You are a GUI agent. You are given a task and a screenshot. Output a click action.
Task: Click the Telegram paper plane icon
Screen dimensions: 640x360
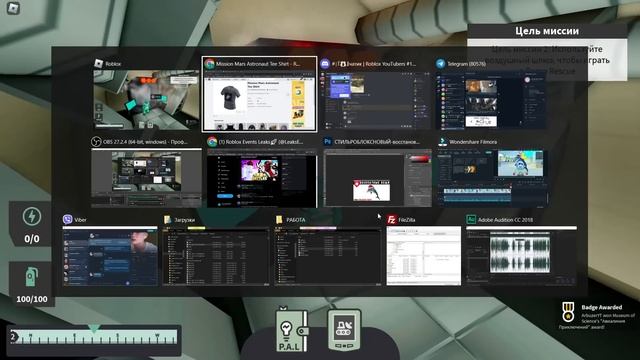click(x=440, y=64)
